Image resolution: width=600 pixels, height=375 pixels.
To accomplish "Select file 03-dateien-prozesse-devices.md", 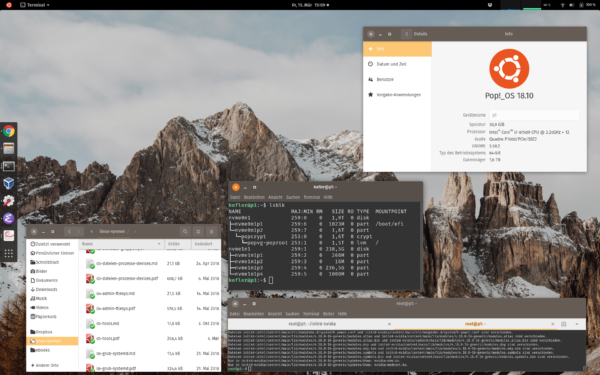I will tap(150, 264).
